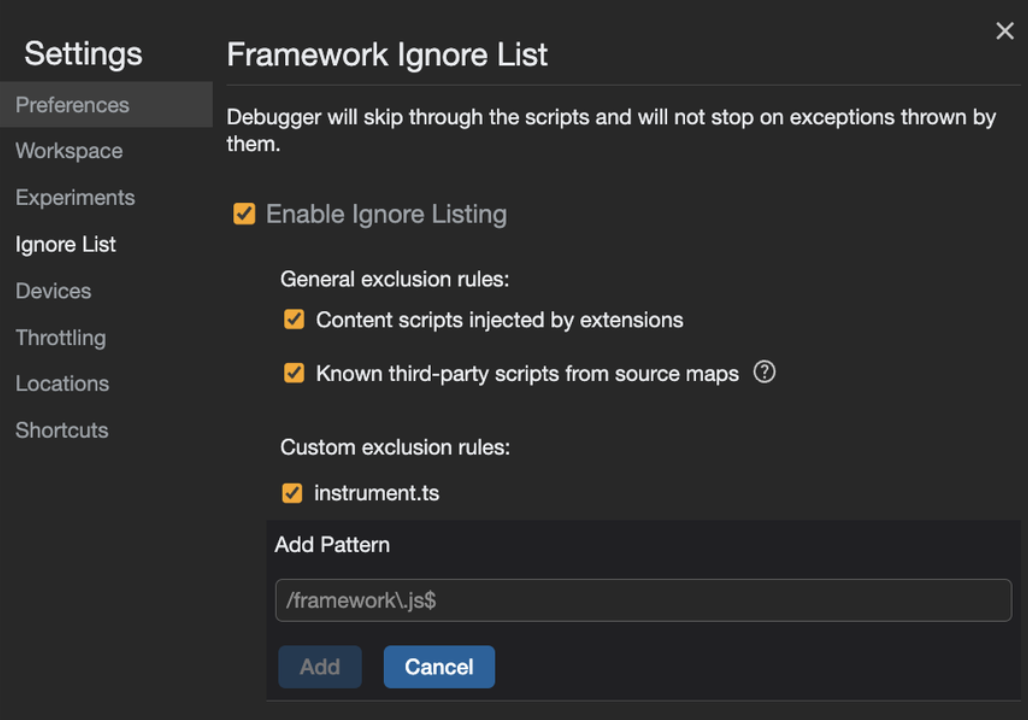Uncheck Content scripts injected by extensions

tap(294, 320)
